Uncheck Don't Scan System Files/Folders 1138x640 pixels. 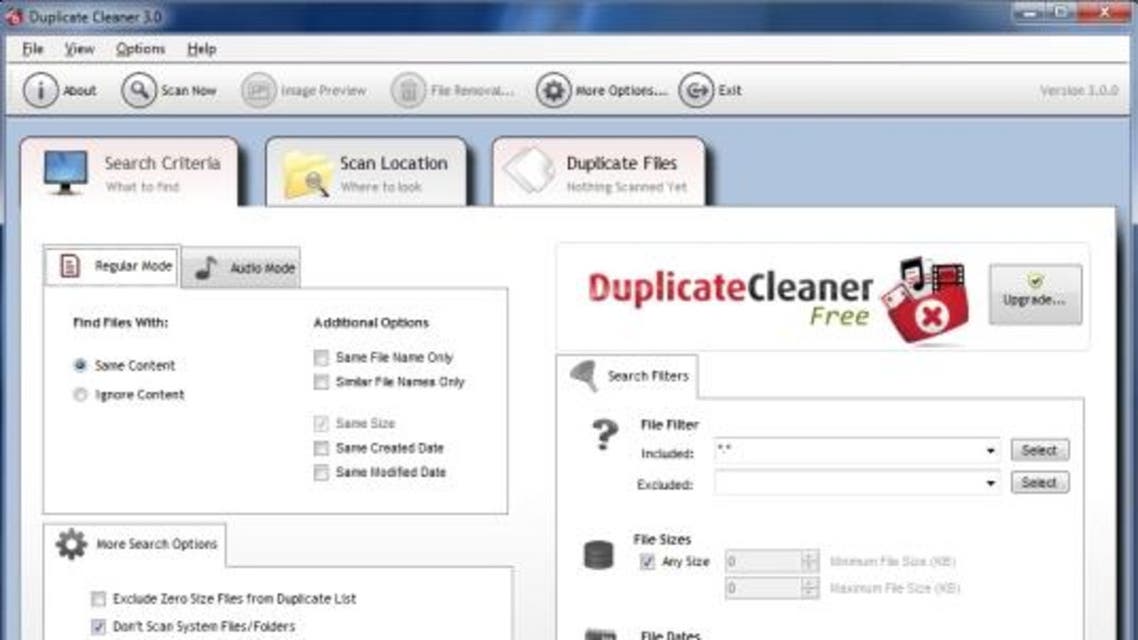coord(98,626)
